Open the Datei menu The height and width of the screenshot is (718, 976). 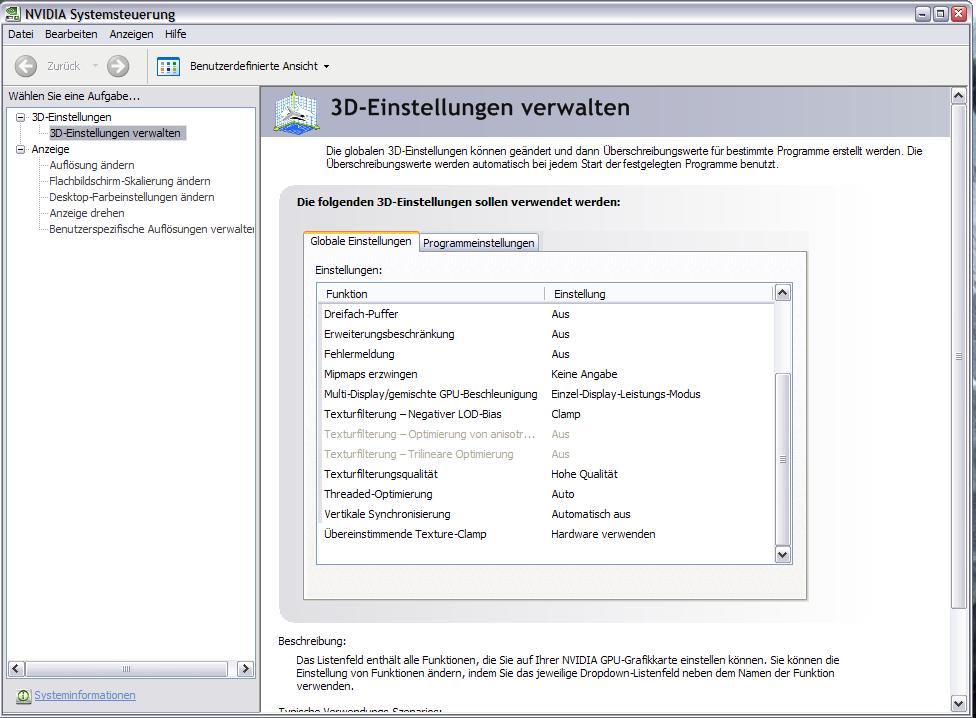[21, 34]
